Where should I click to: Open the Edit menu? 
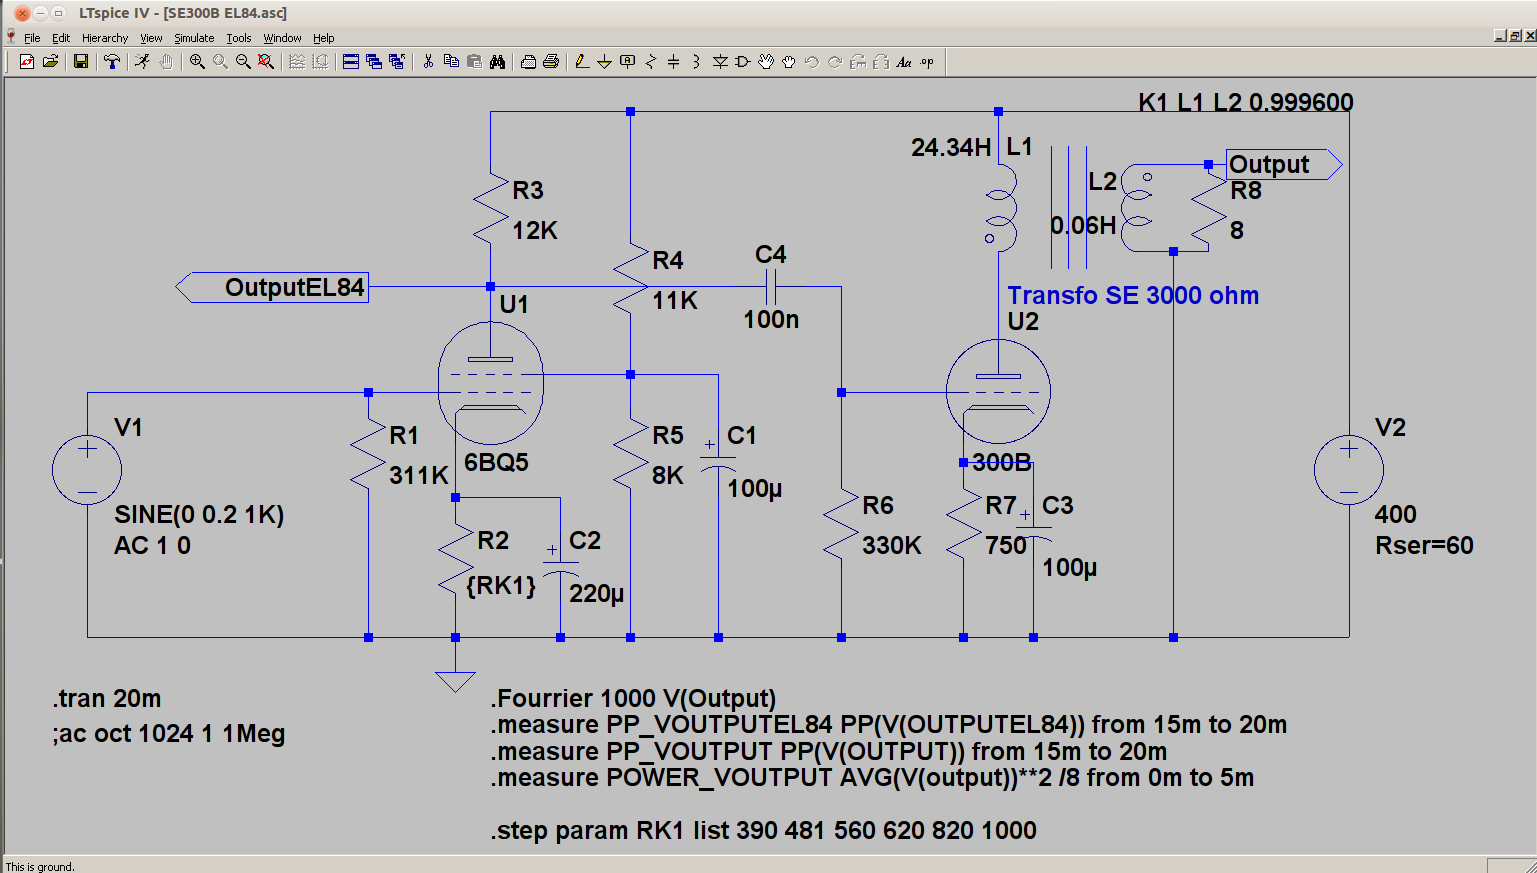pyautogui.click(x=61, y=38)
